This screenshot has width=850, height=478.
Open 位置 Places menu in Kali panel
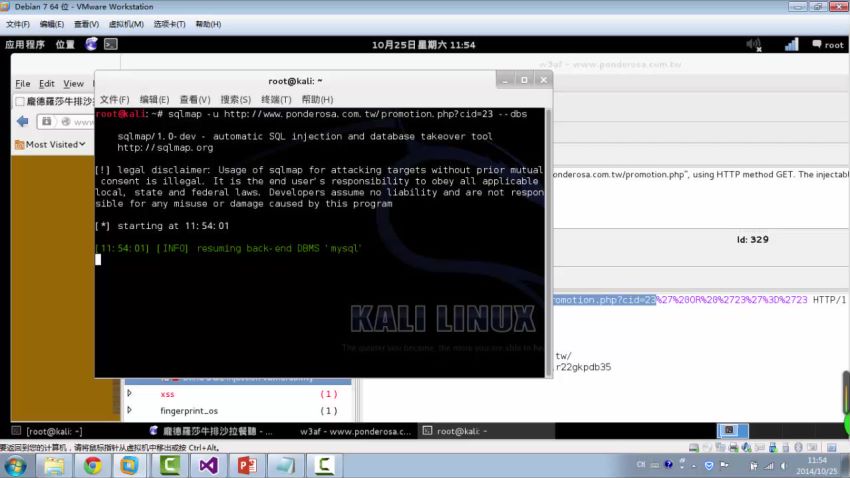65,44
